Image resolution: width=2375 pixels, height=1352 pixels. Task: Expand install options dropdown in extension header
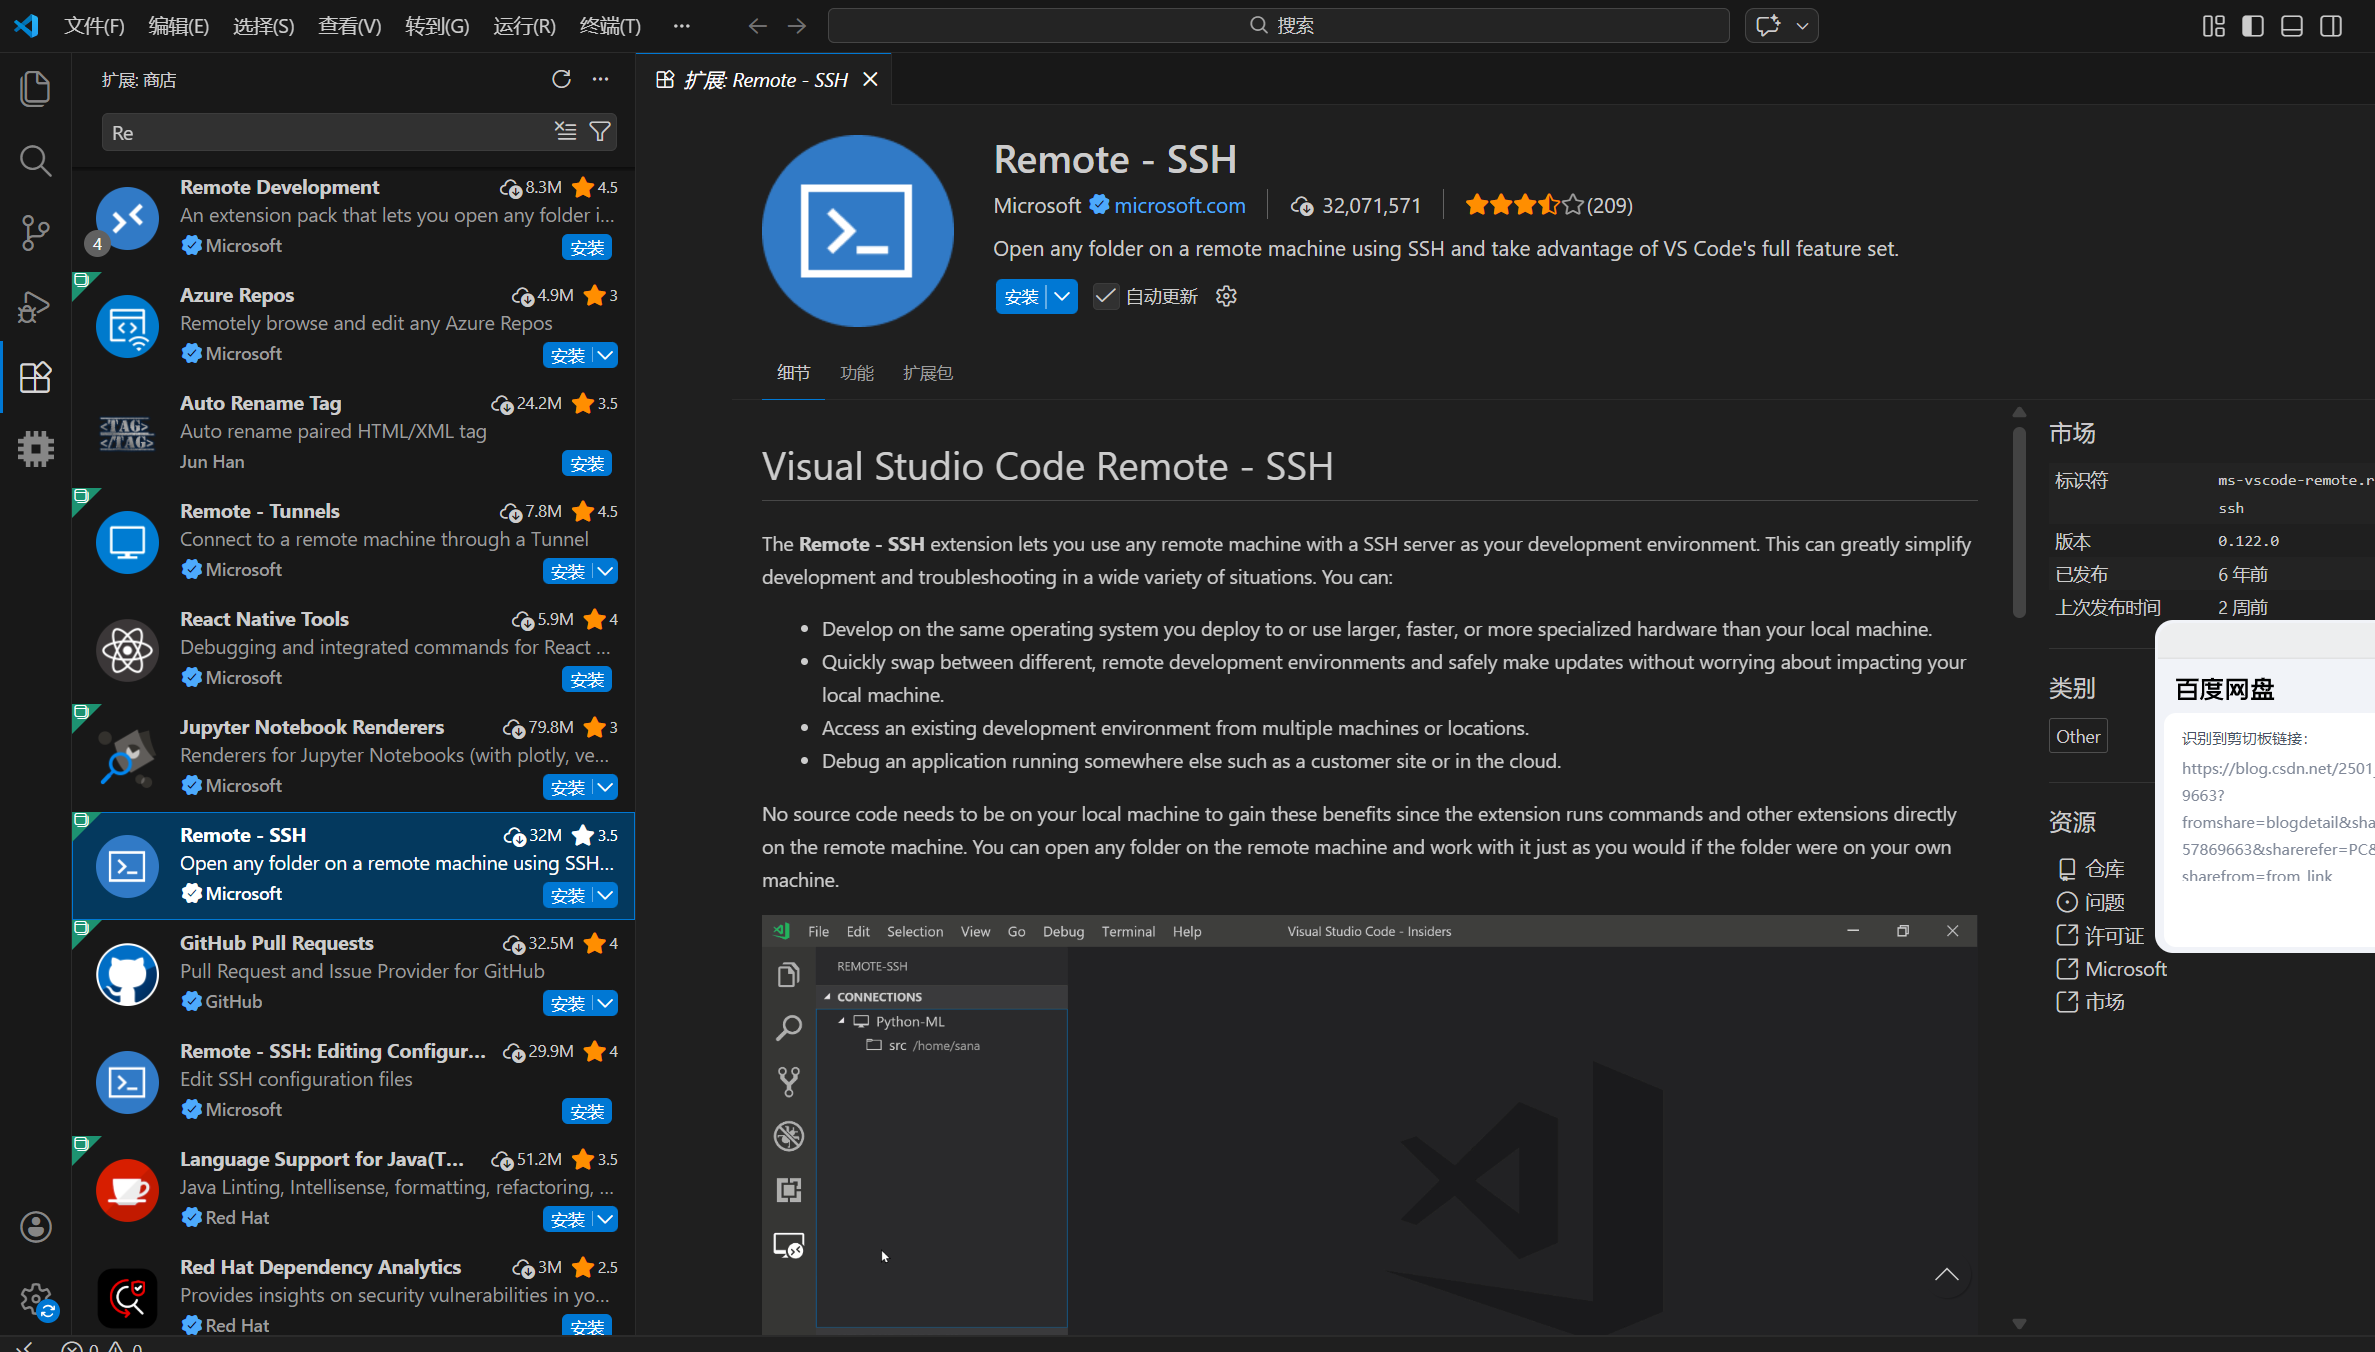[x=1062, y=296]
